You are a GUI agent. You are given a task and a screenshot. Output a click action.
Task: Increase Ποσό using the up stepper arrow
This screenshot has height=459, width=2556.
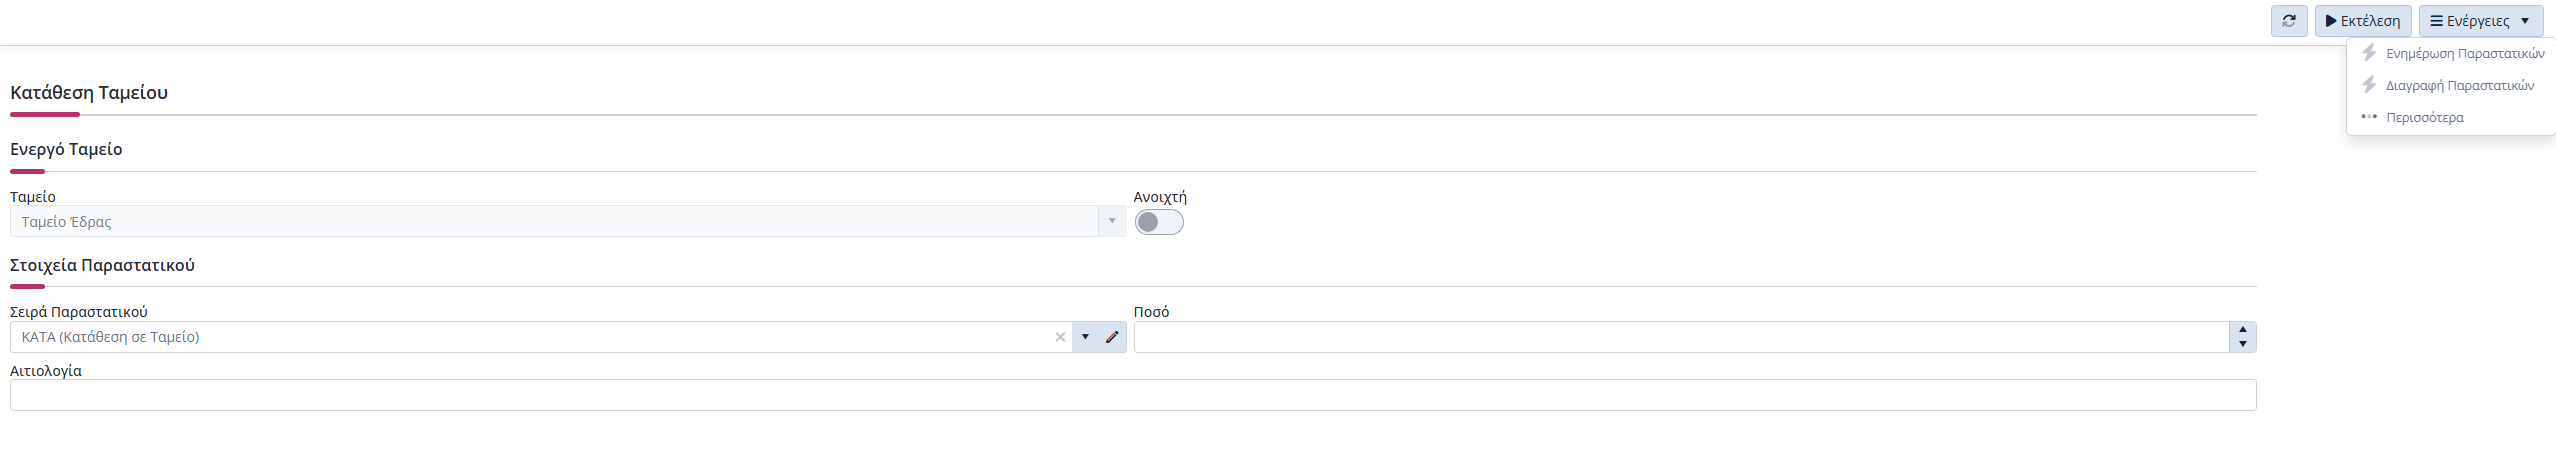click(2243, 330)
